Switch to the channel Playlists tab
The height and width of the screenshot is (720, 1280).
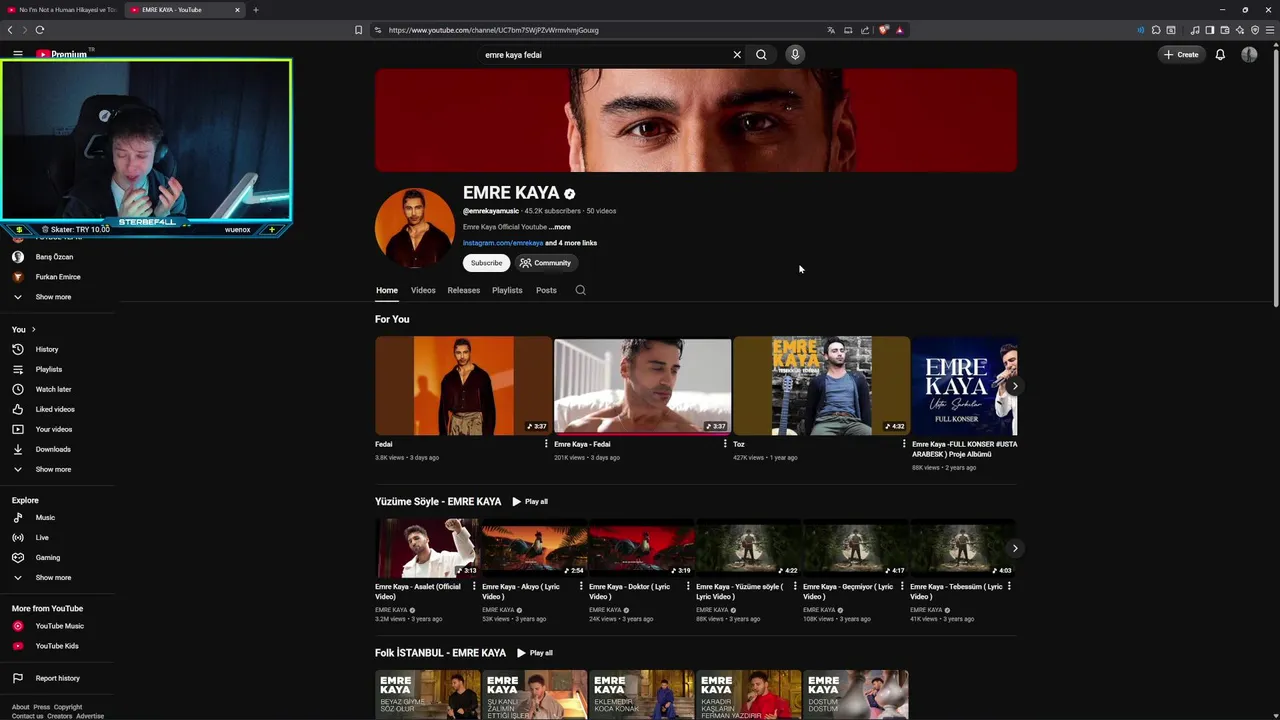[507, 290]
